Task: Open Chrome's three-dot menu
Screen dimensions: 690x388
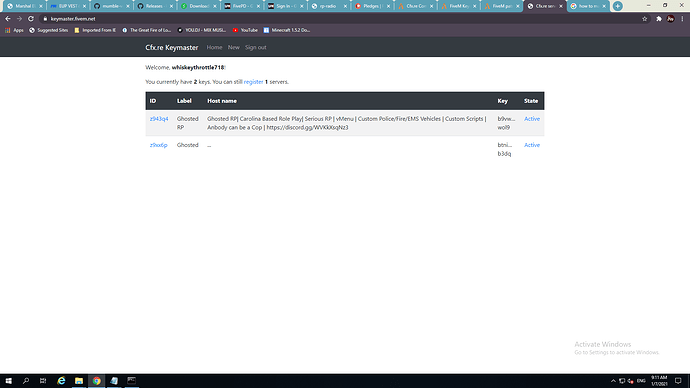Action: coord(682,19)
